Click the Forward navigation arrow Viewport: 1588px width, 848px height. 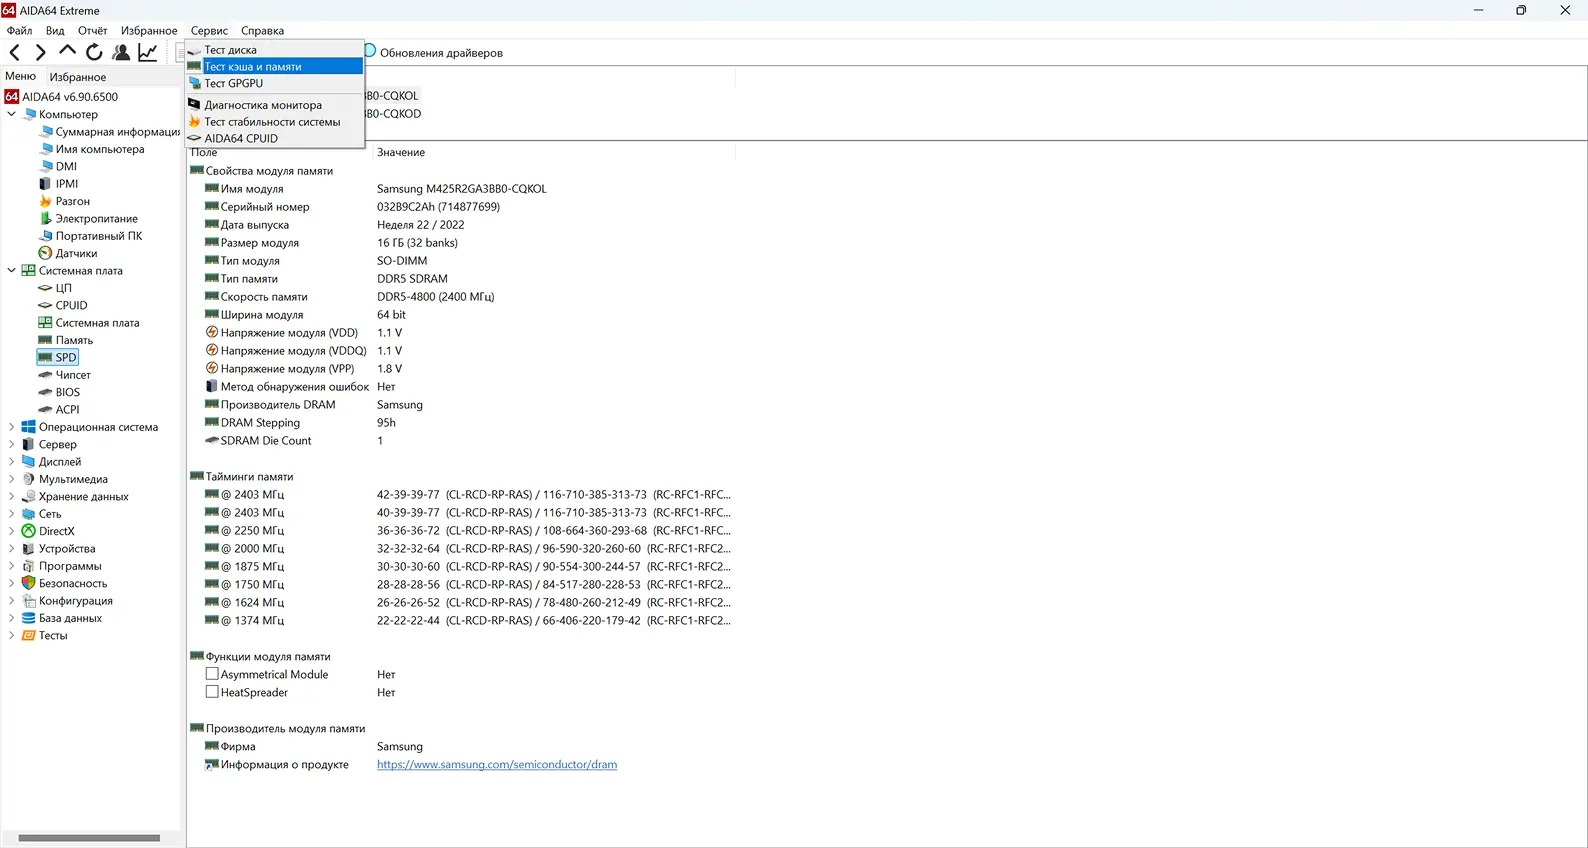coord(41,52)
